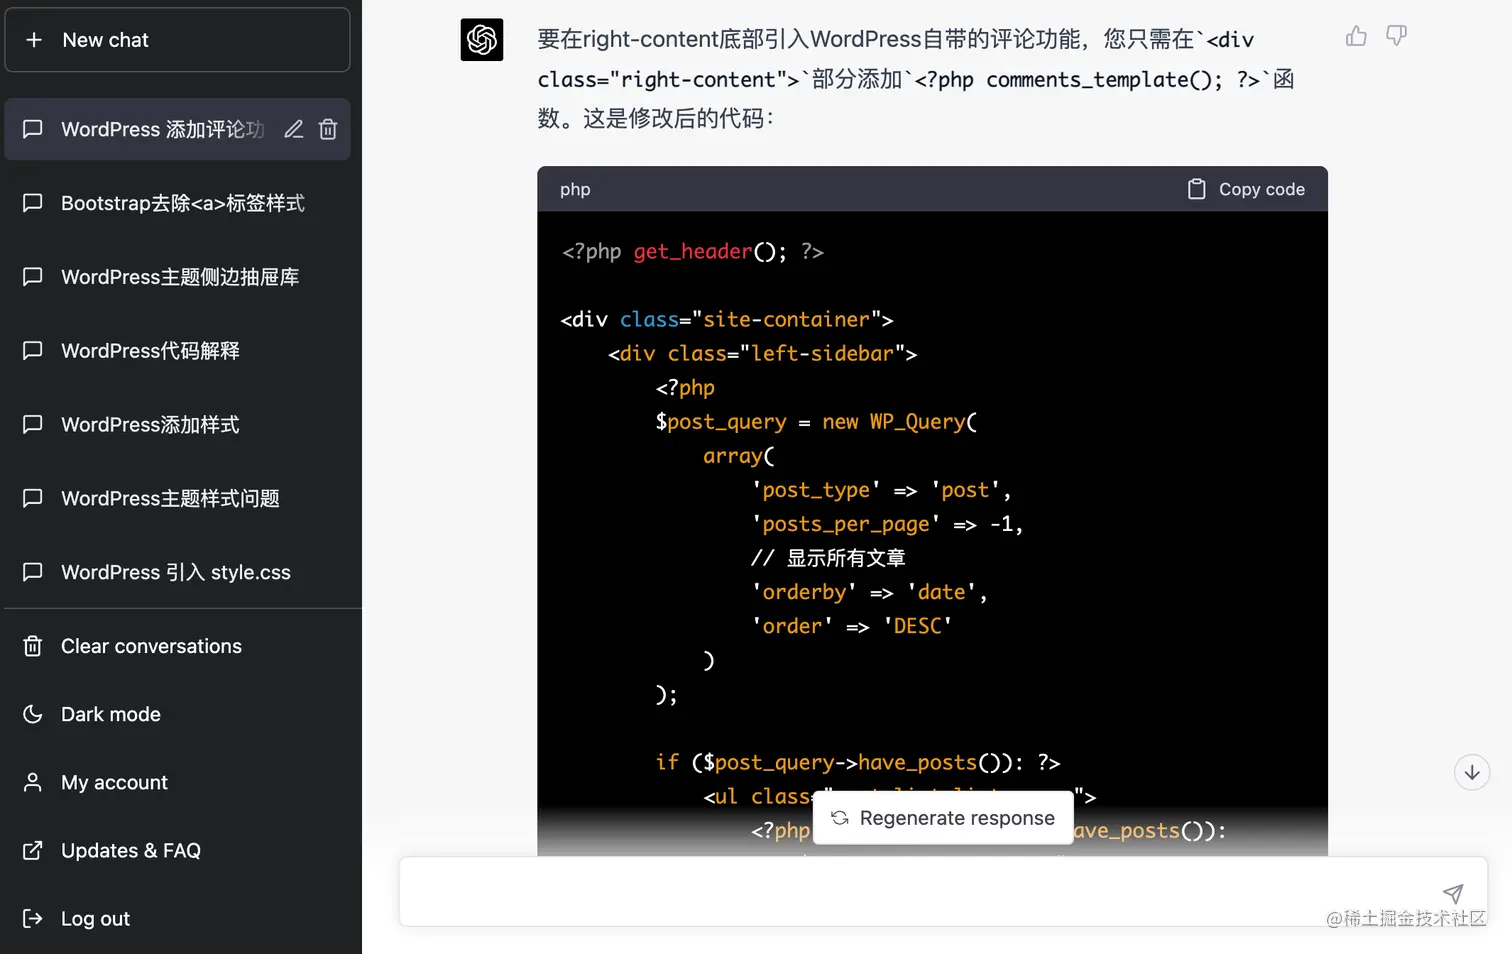
Task: Open the "WordPress代码解释" conversation
Action: click(147, 351)
